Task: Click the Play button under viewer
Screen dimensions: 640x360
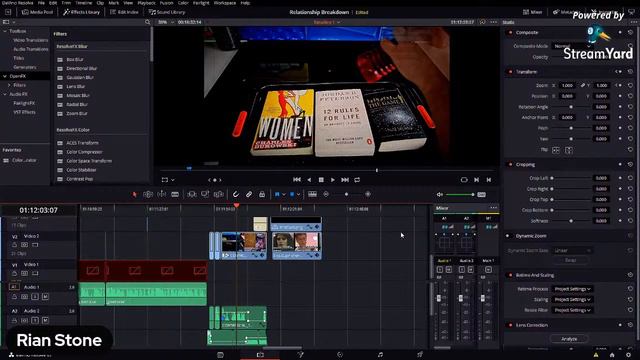Action: pos(333,180)
